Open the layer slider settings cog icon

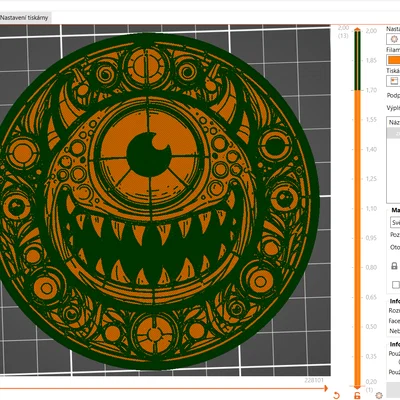pos(379,395)
